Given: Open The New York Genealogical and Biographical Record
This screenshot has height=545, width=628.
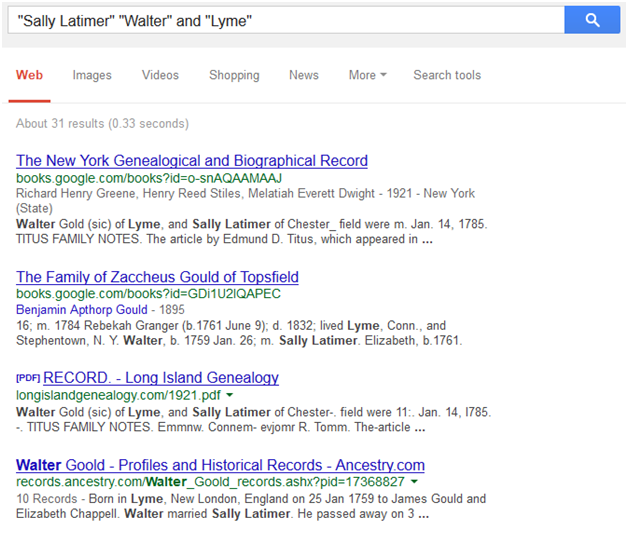Looking at the screenshot, I should (x=192, y=161).
